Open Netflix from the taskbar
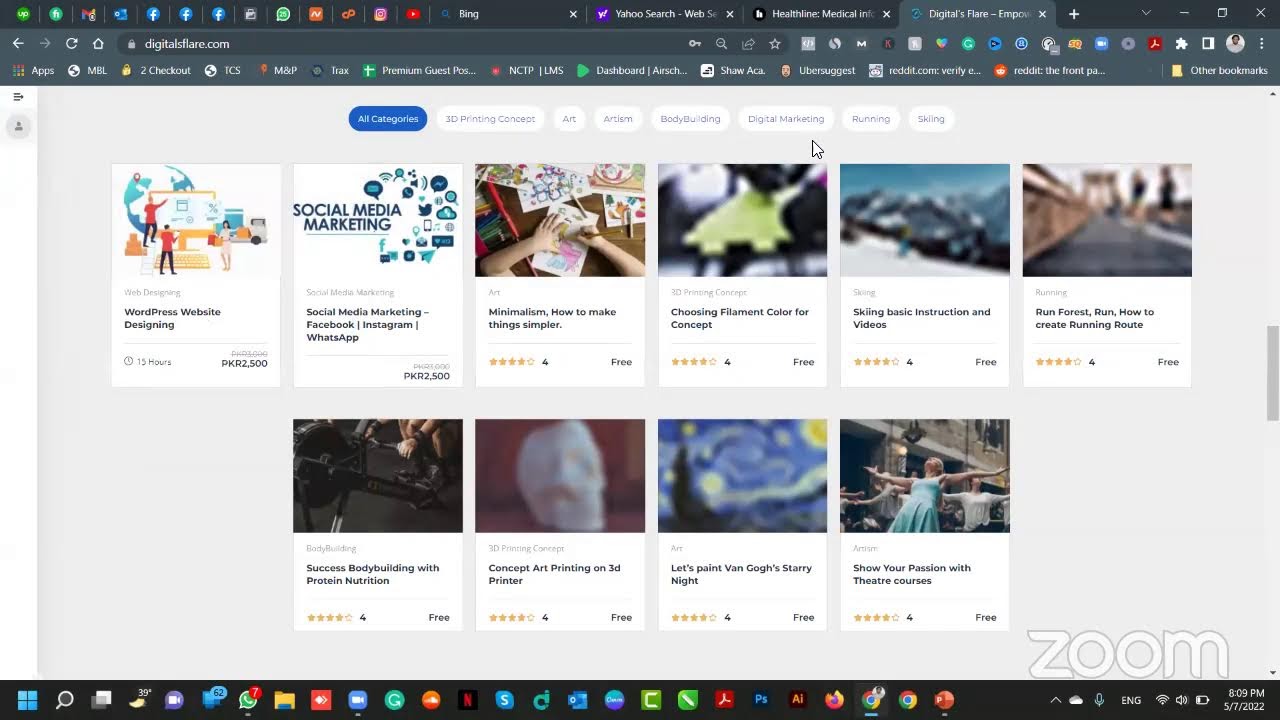 467,700
